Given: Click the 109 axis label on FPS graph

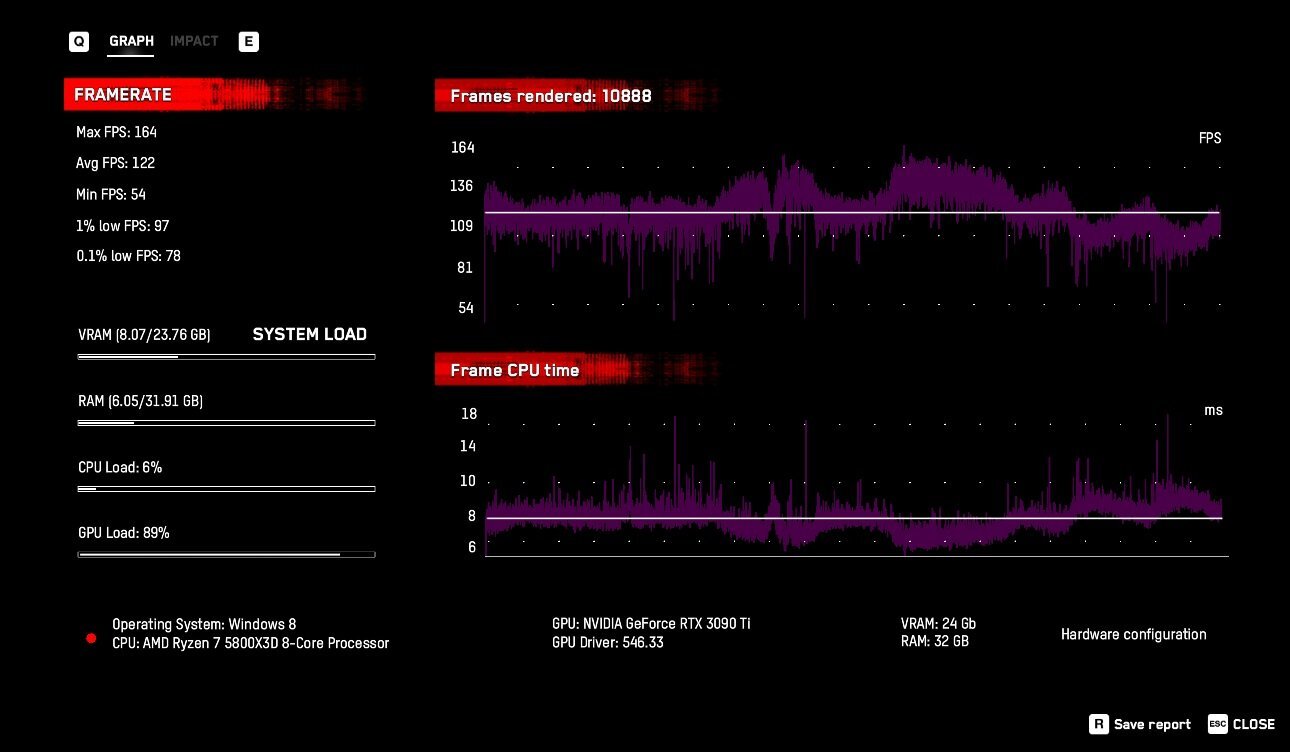Looking at the screenshot, I should (x=463, y=227).
